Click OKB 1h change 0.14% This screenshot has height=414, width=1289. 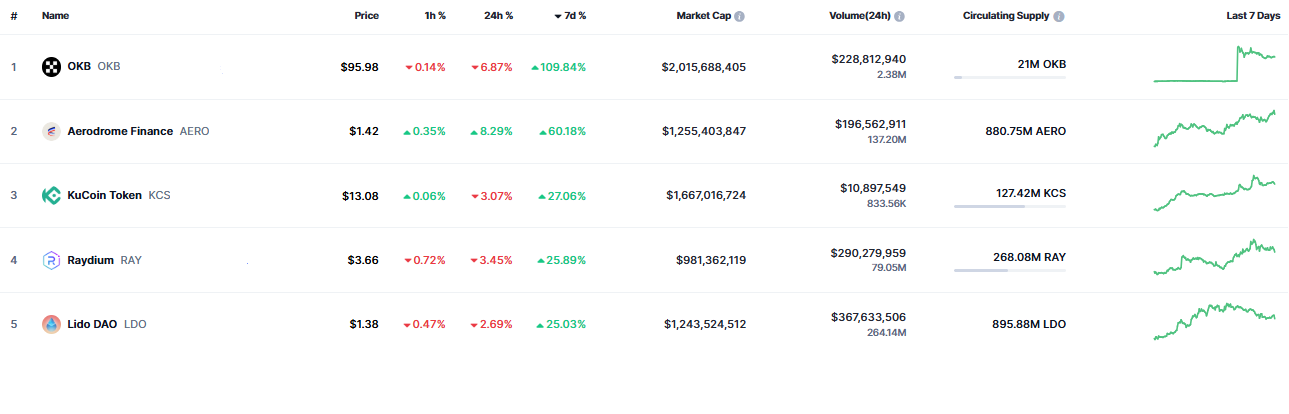click(x=426, y=67)
